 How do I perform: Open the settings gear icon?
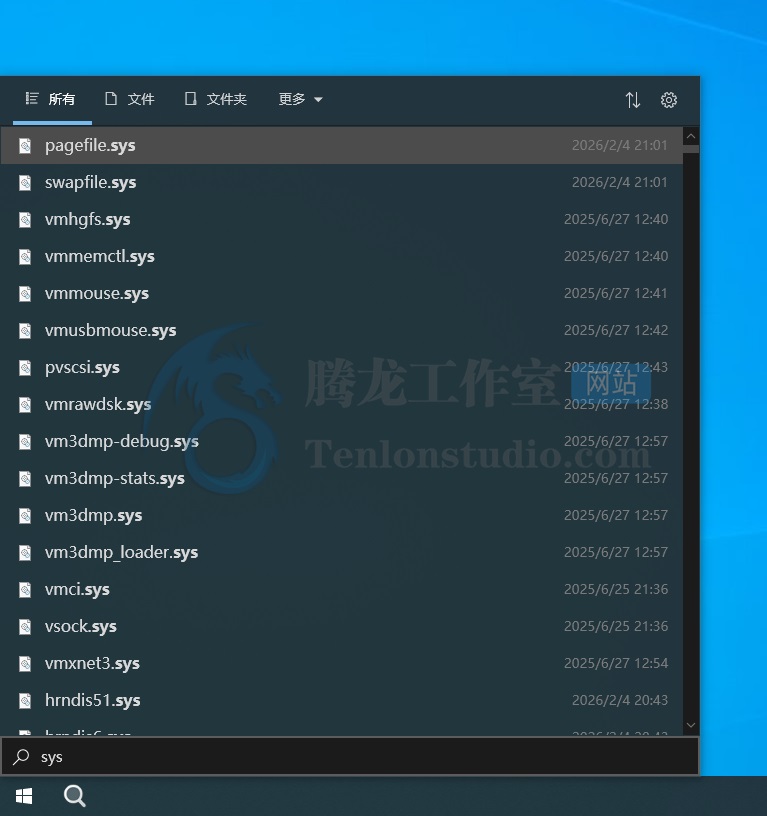point(669,100)
